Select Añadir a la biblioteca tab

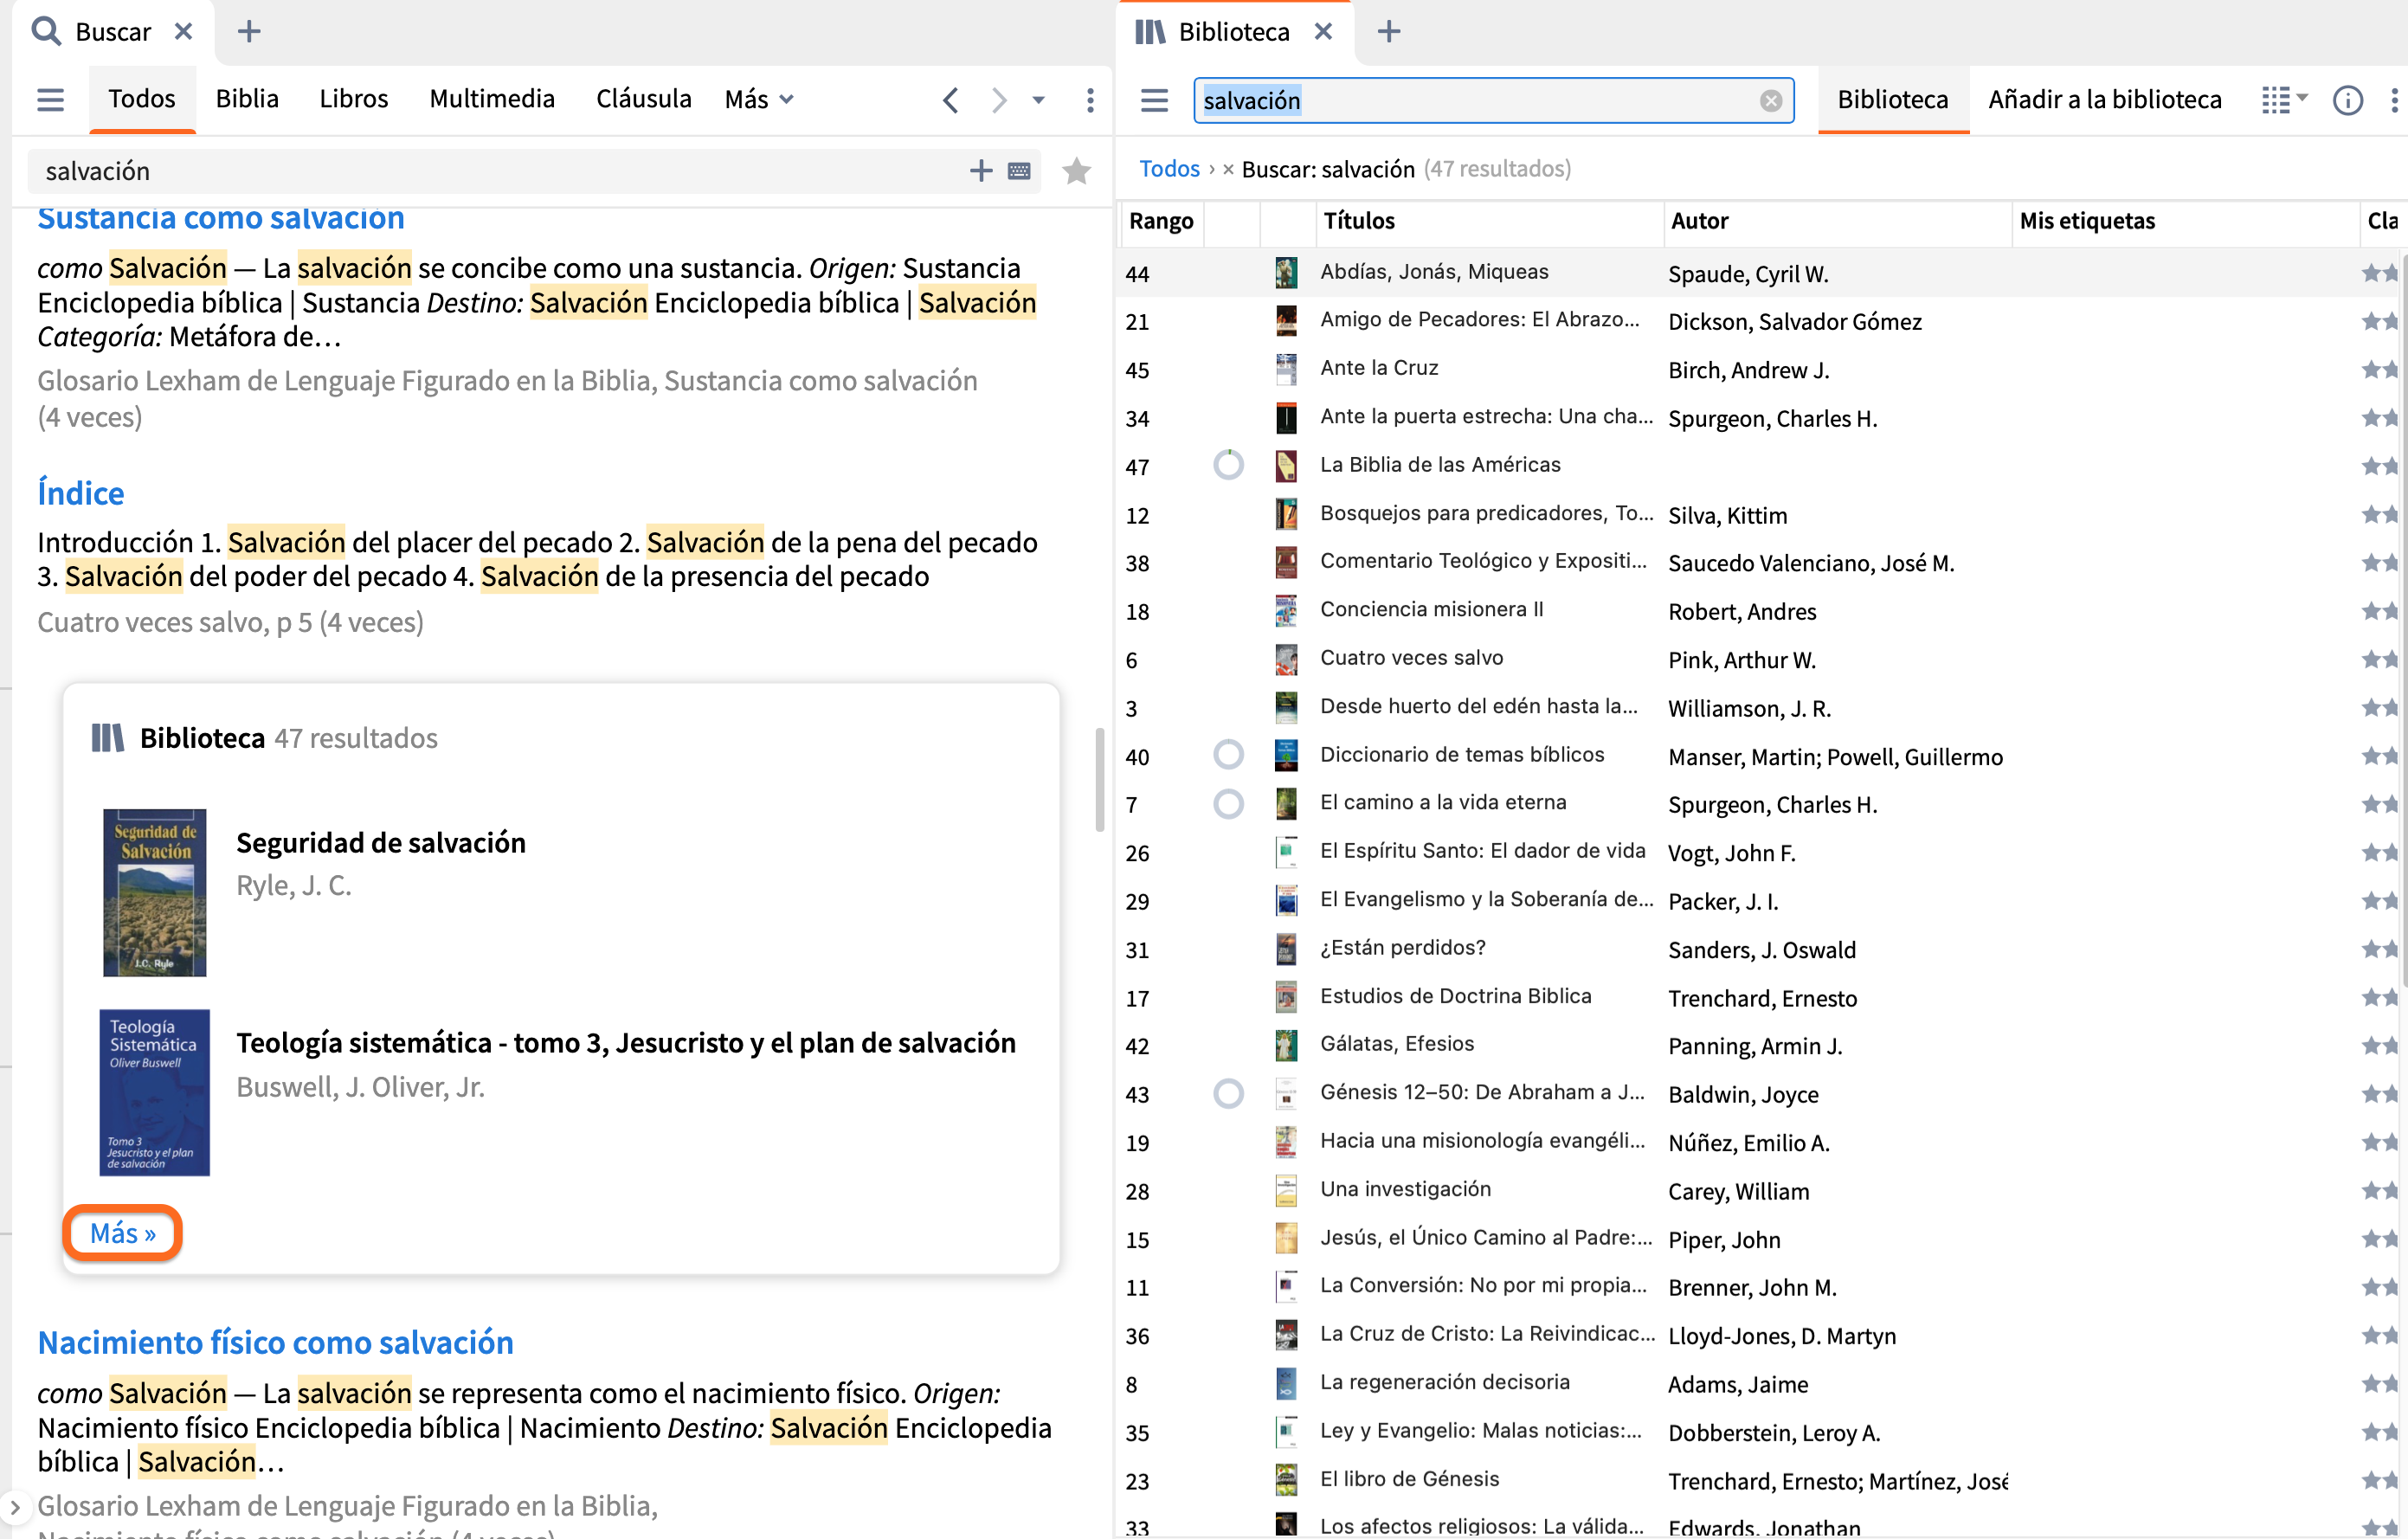pos(2104,100)
